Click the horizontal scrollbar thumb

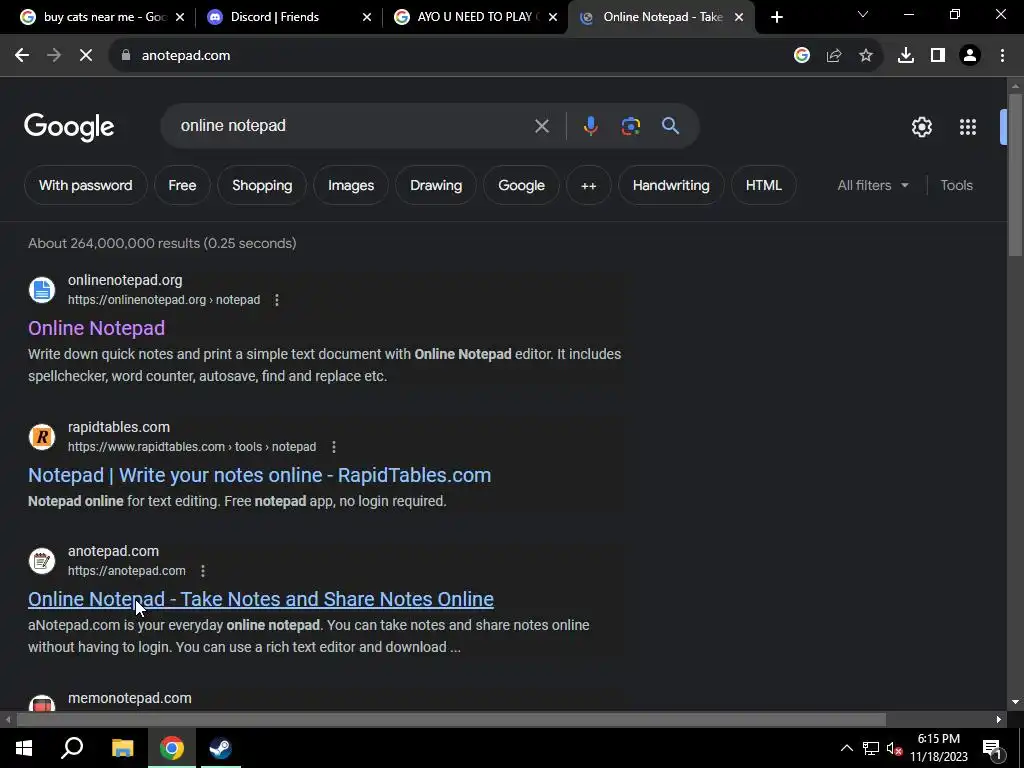[451, 720]
